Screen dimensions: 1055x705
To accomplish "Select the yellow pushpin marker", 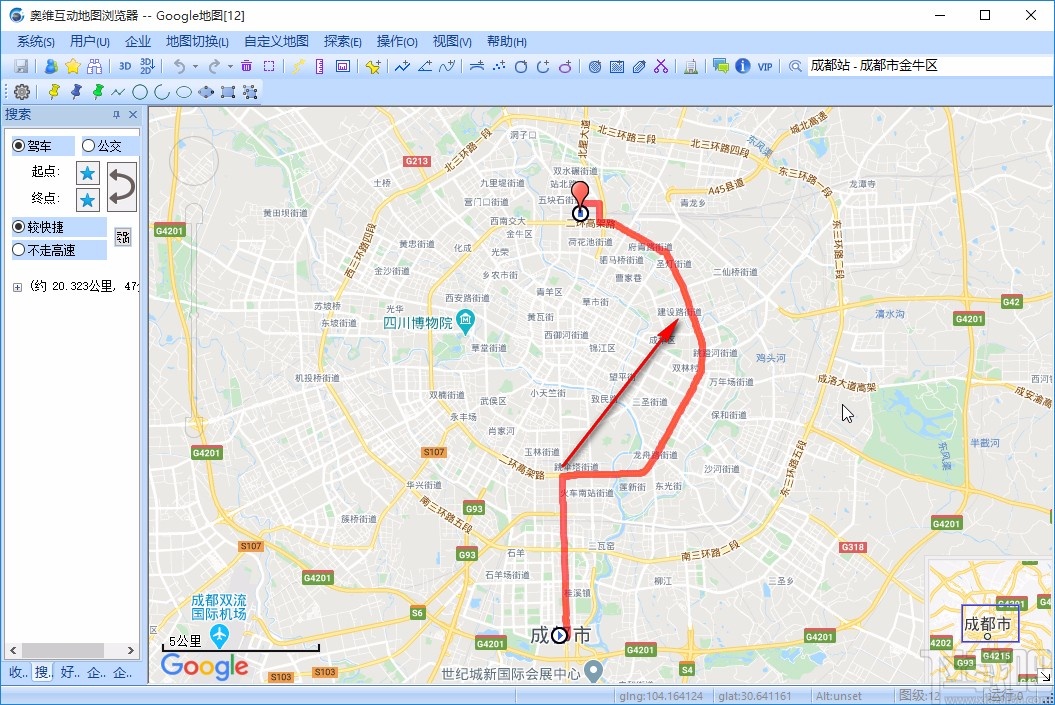I will coord(54,91).
